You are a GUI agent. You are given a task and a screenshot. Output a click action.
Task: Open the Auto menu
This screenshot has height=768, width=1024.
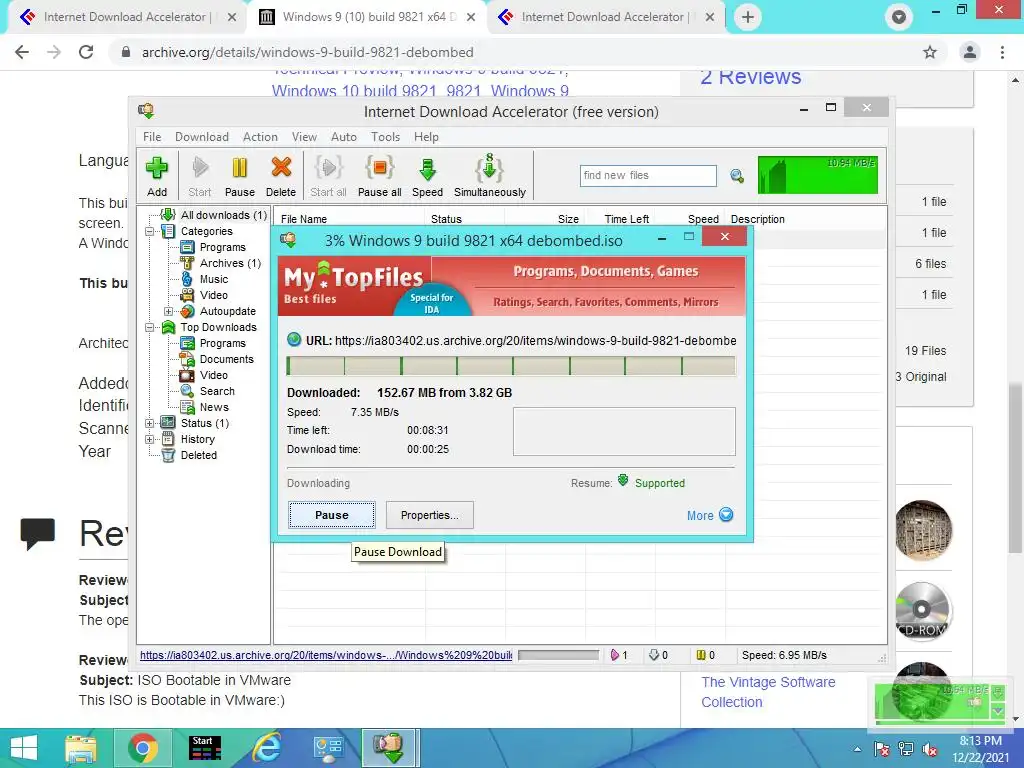(x=344, y=136)
